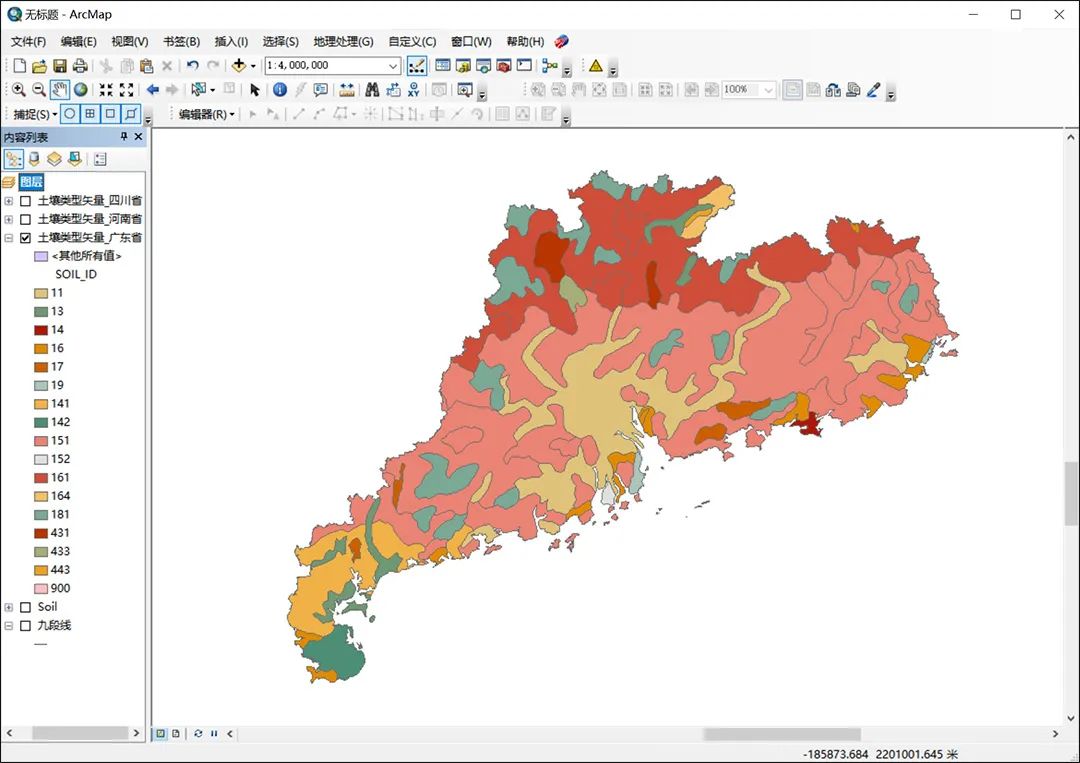The height and width of the screenshot is (763, 1080).
Task: Open the 捕捉(S) snapping dropdown
Action: click(x=35, y=114)
